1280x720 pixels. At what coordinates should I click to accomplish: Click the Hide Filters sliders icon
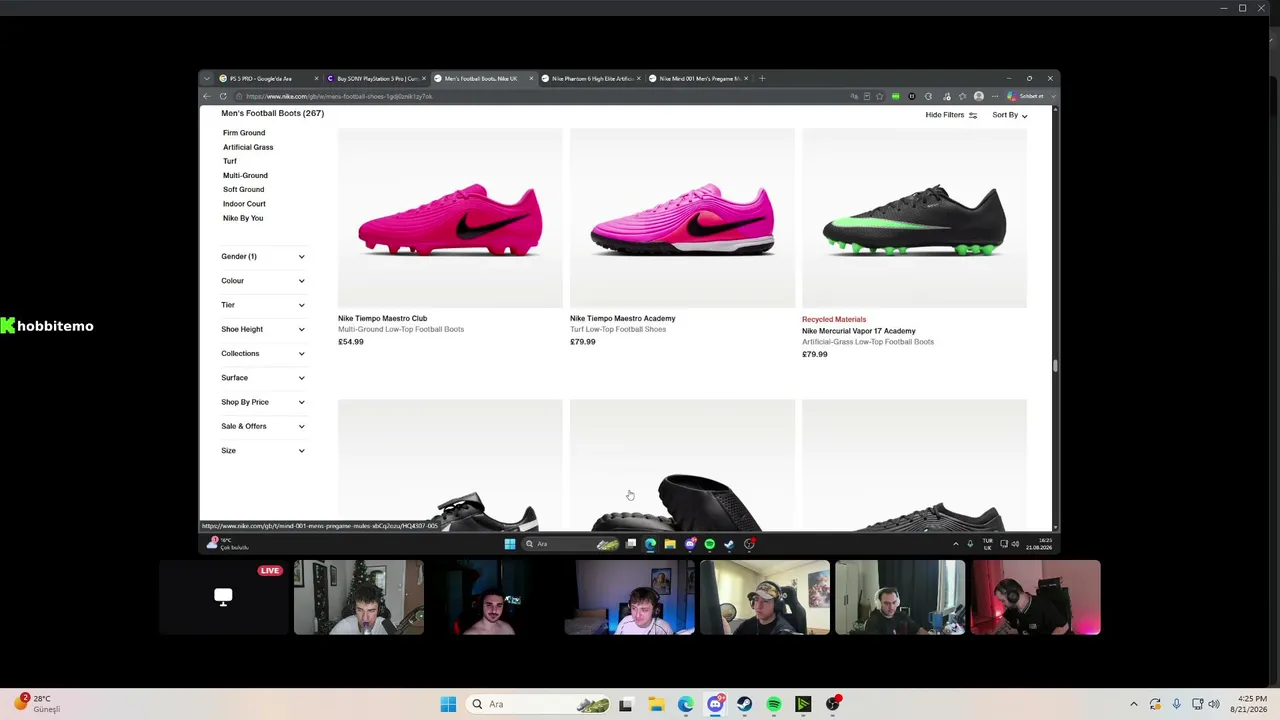pos(972,115)
